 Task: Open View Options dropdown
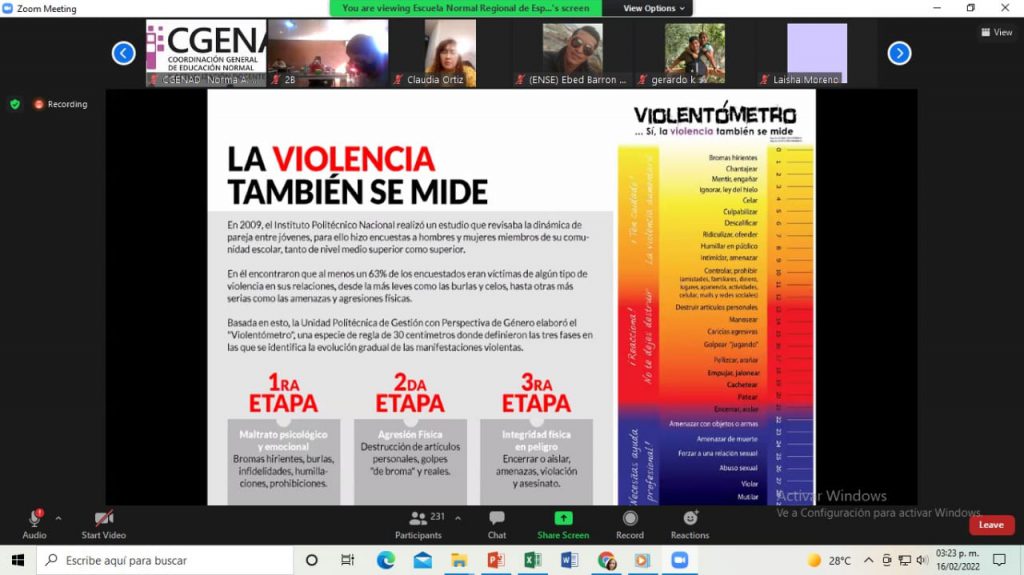click(654, 8)
